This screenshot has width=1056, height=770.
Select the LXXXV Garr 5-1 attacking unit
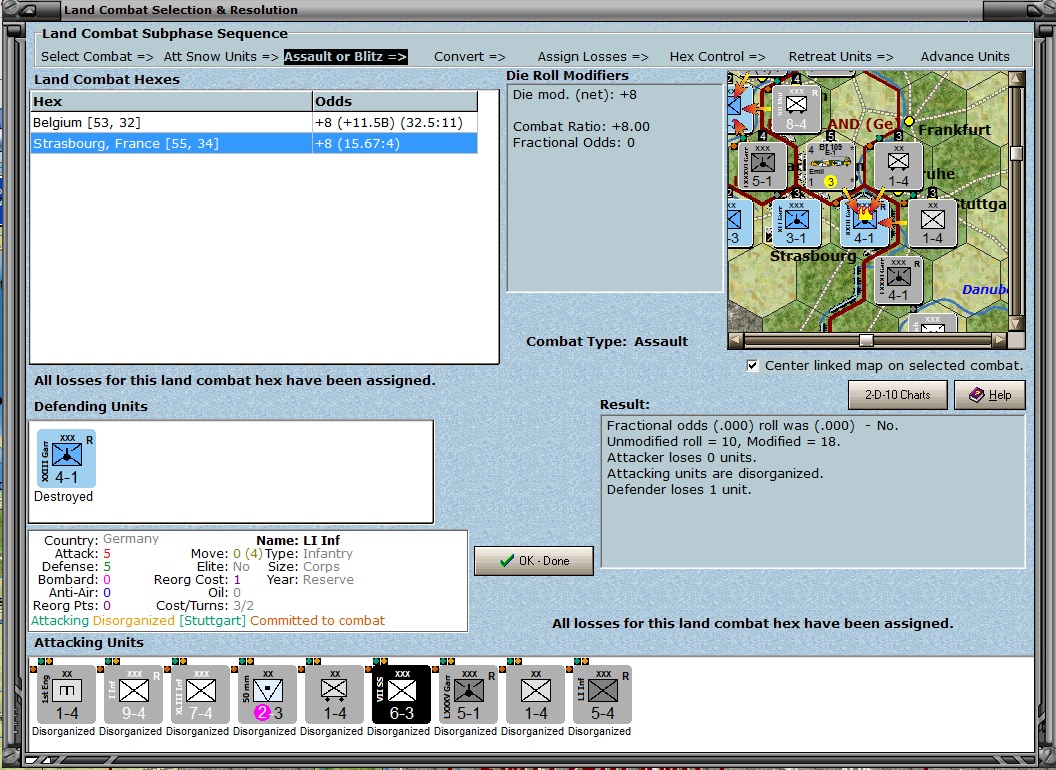pyautogui.click(x=468, y=695)
